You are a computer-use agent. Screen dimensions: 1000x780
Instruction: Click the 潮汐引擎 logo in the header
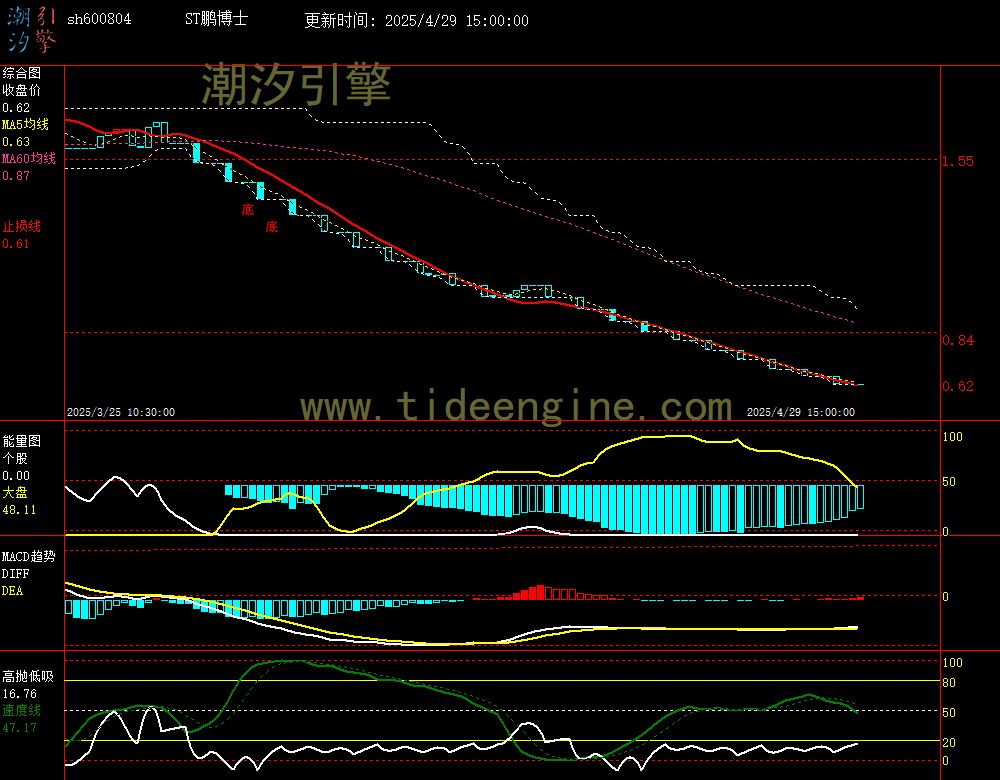pyautogui.click(x=31, y=30)
